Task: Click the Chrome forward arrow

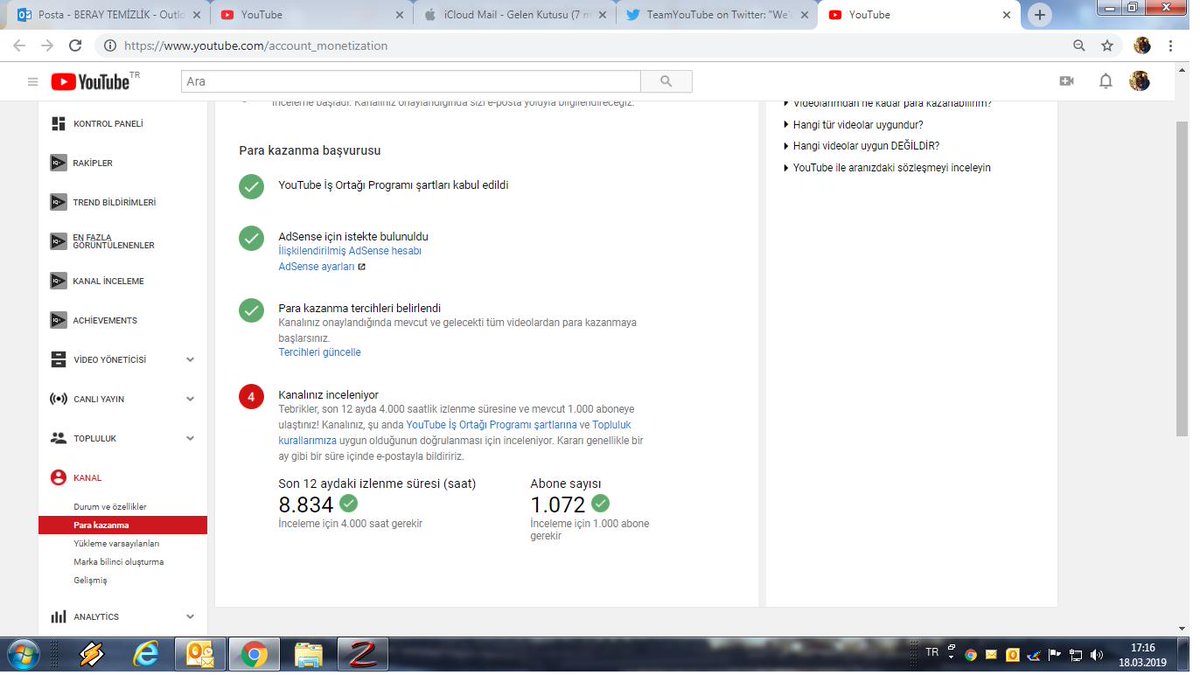Action: [47, 46]
